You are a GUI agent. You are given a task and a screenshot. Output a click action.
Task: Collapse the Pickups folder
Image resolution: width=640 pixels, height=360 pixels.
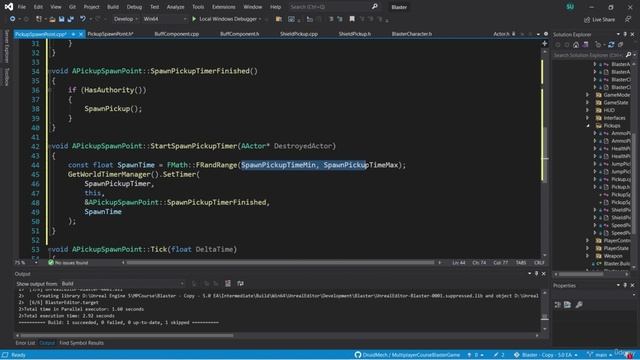(x=588, y=126)
